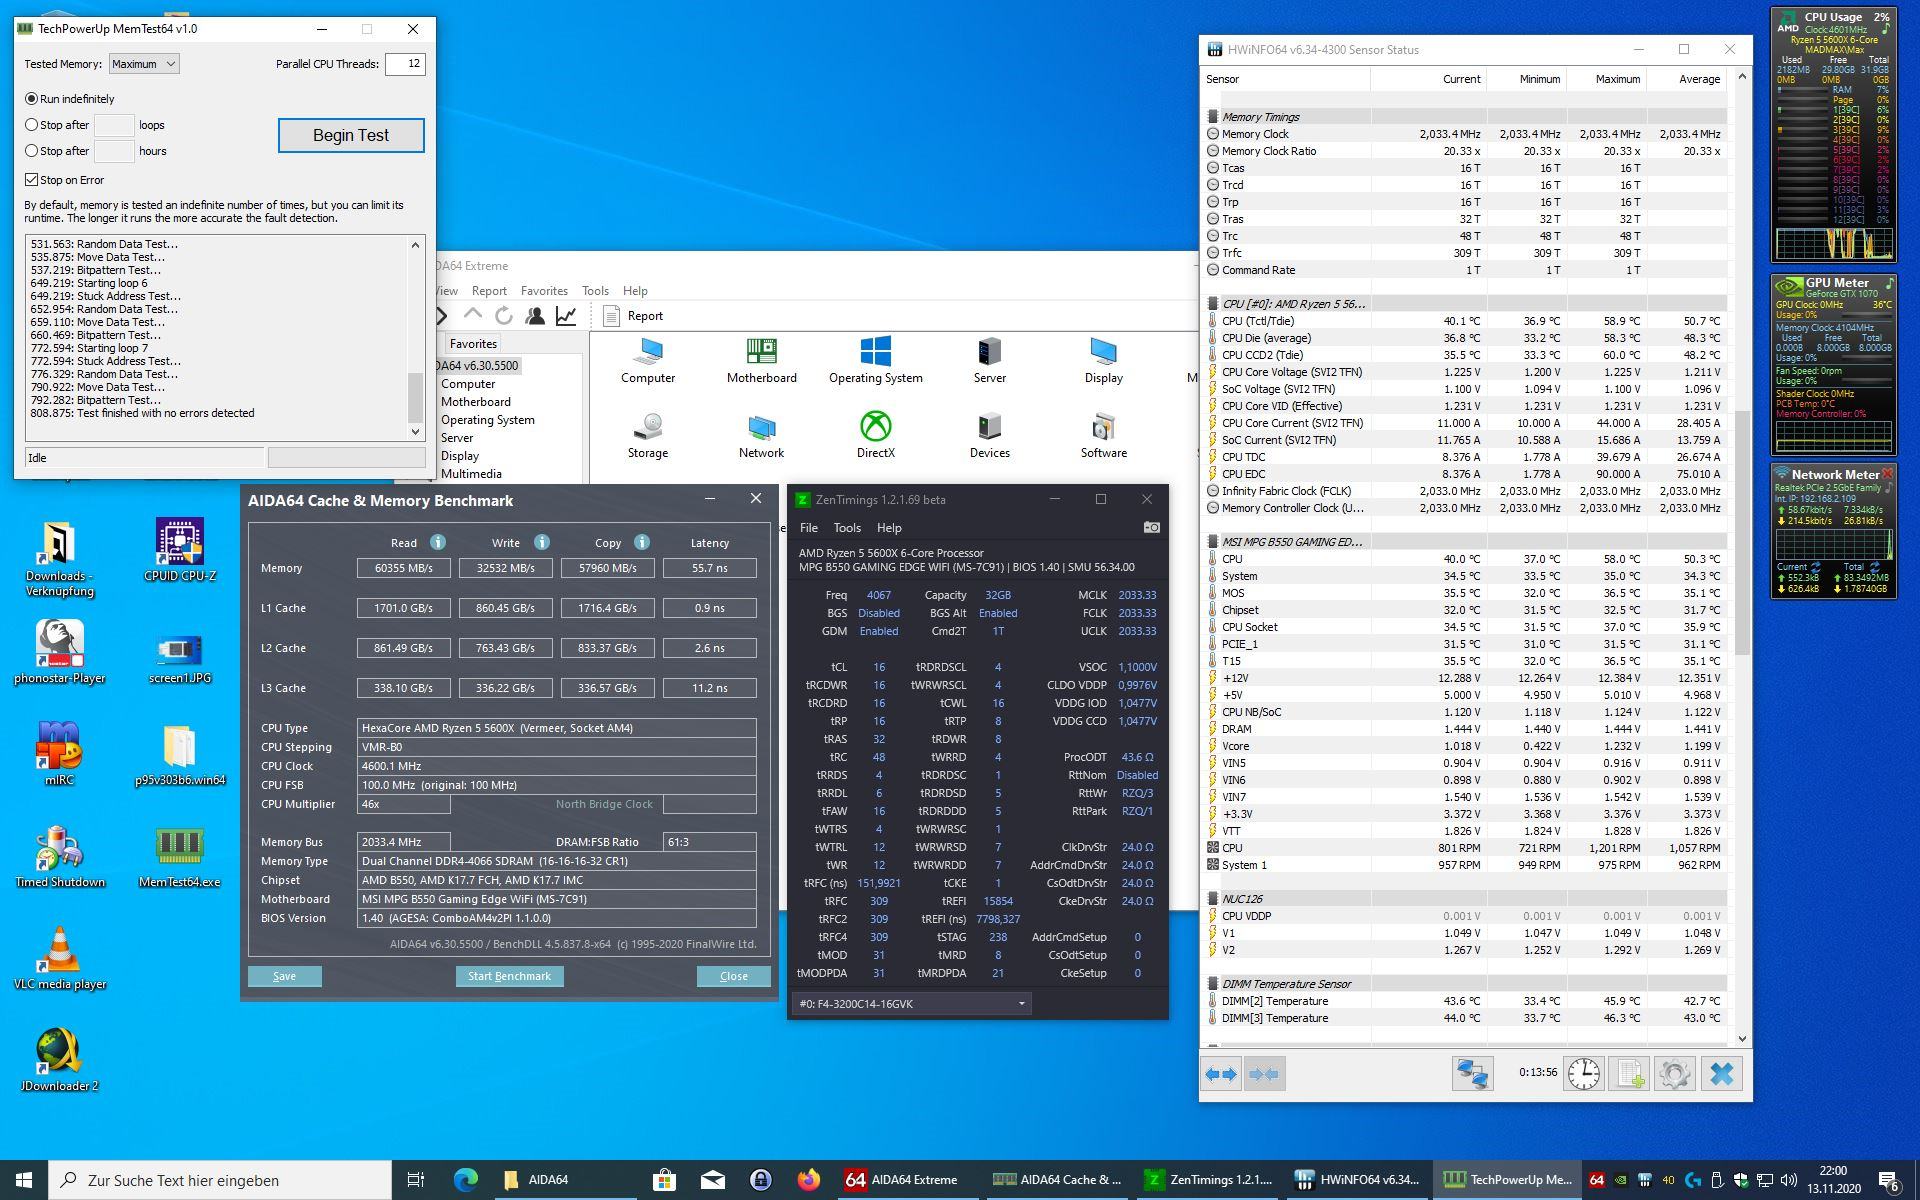The width and height of the screenshot is (1920, 1200).
Task: Click the MemTest64 log scrollbar
Action: [416, 397]
